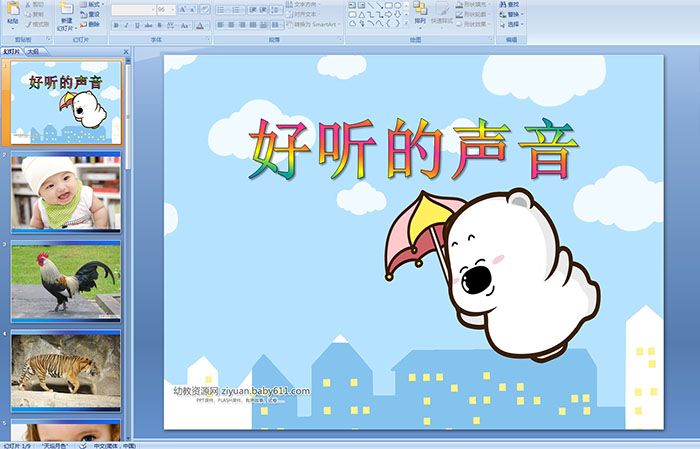Switch to the Outline (大纲) pane tab

(x=33, y=52)
